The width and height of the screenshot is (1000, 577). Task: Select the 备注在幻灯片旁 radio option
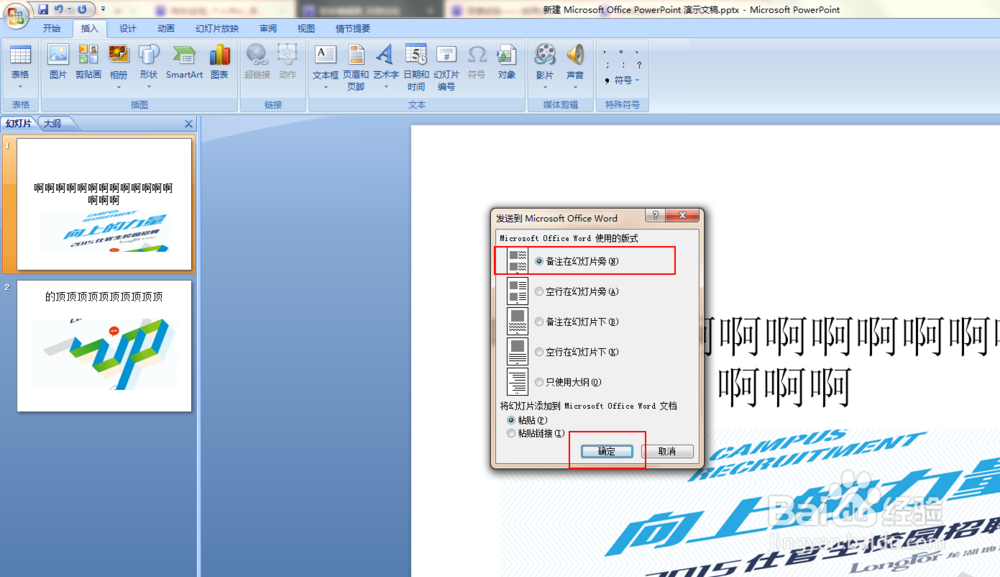[538, 261]
